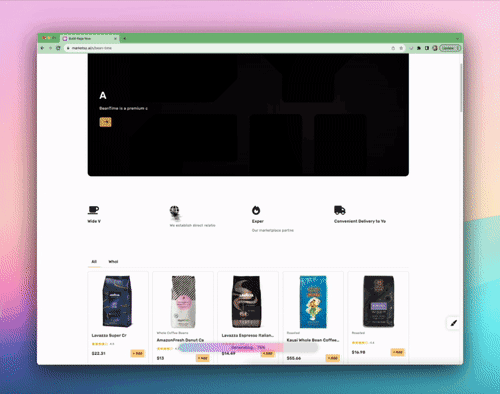
Task: Open the browser profile avatar
Action: coord(435,48)
